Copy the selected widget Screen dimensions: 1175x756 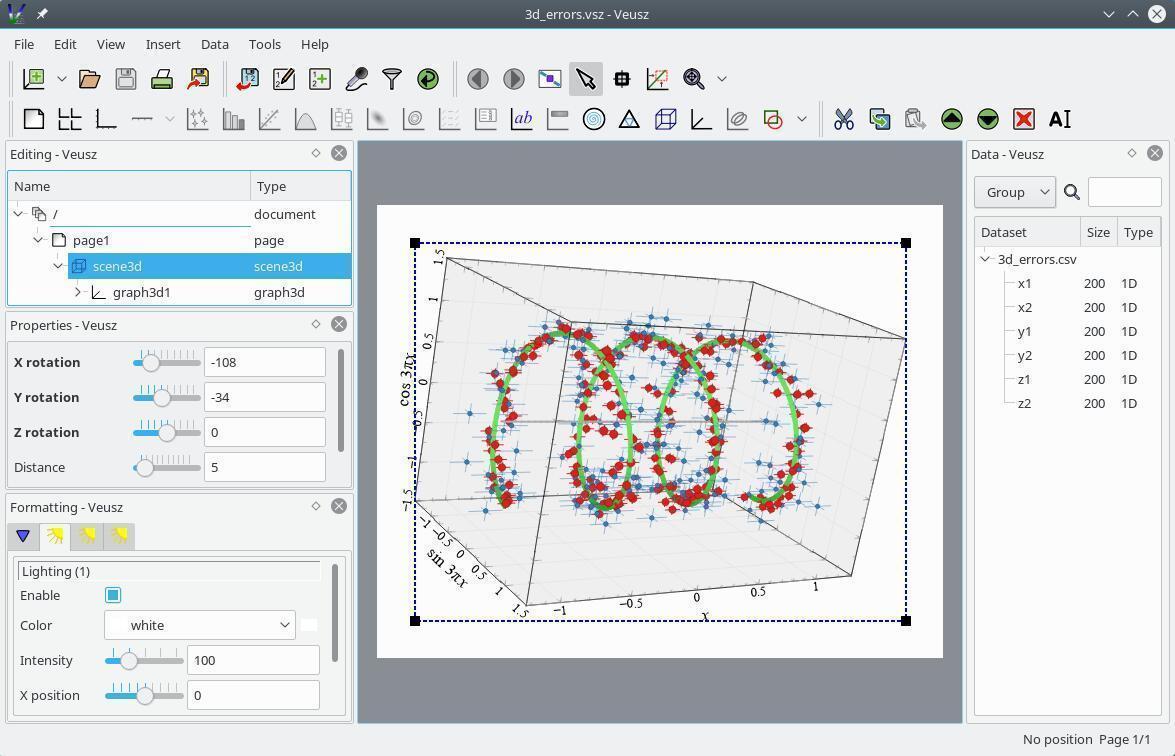pyautogui.click(x=880, y=119)
